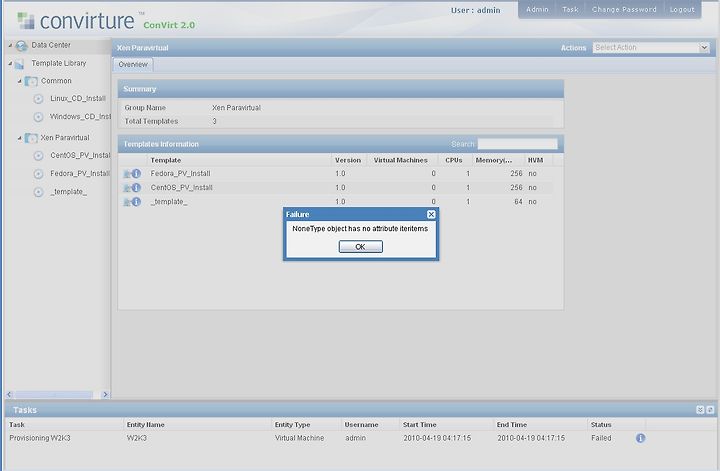
Task: Open the Select Action dropdown
Action: coord(703,47)
